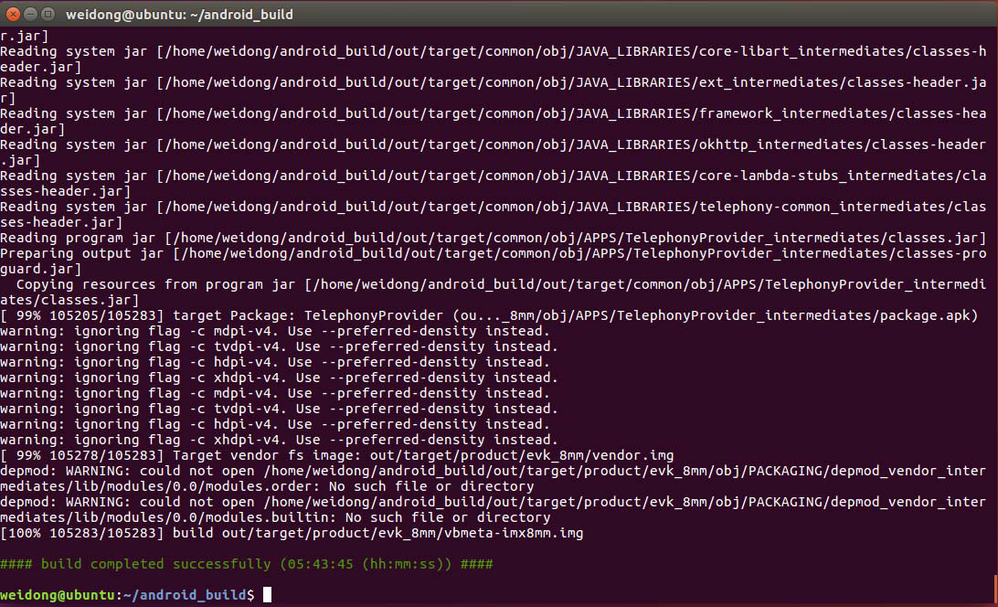The height and width of the screenshot is (607, 998).
Task: Click the target Package TelephonyProvider line
Action: [x=489, y=316]
